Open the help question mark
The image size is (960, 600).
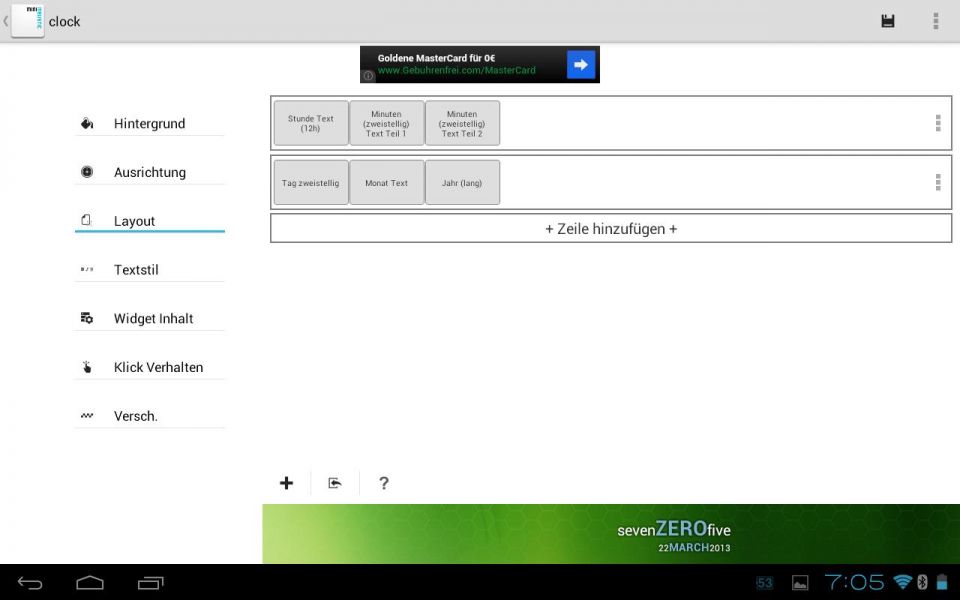(384, 483)
